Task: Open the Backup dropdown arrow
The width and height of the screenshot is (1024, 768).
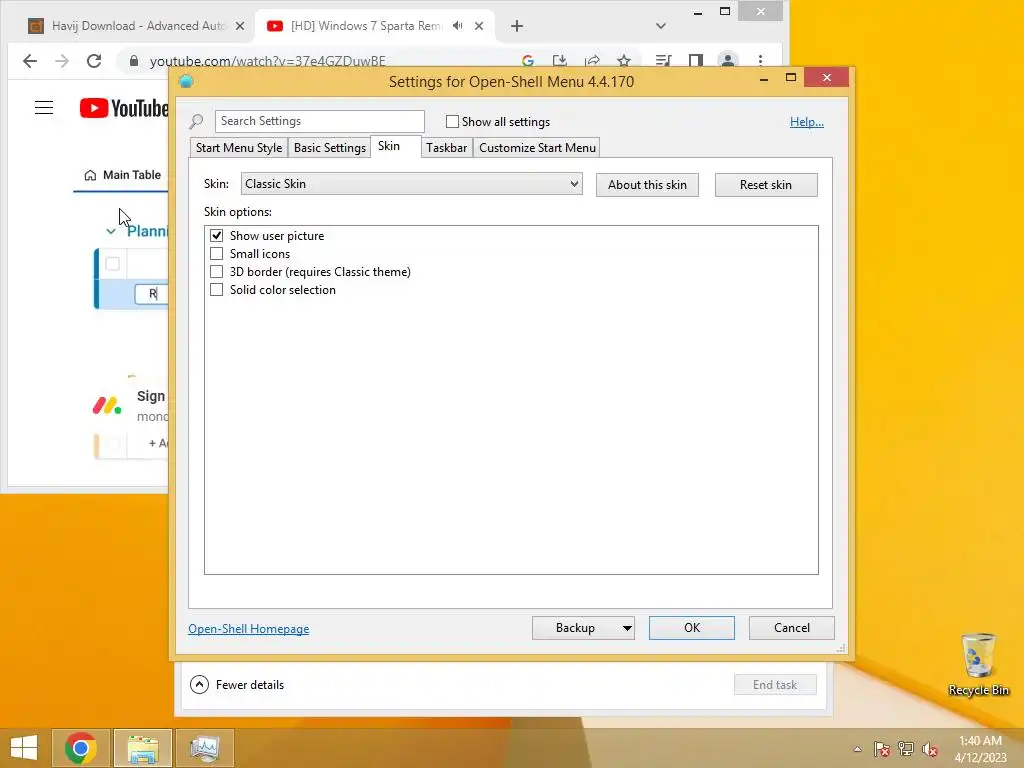Action: coord(627,628)
